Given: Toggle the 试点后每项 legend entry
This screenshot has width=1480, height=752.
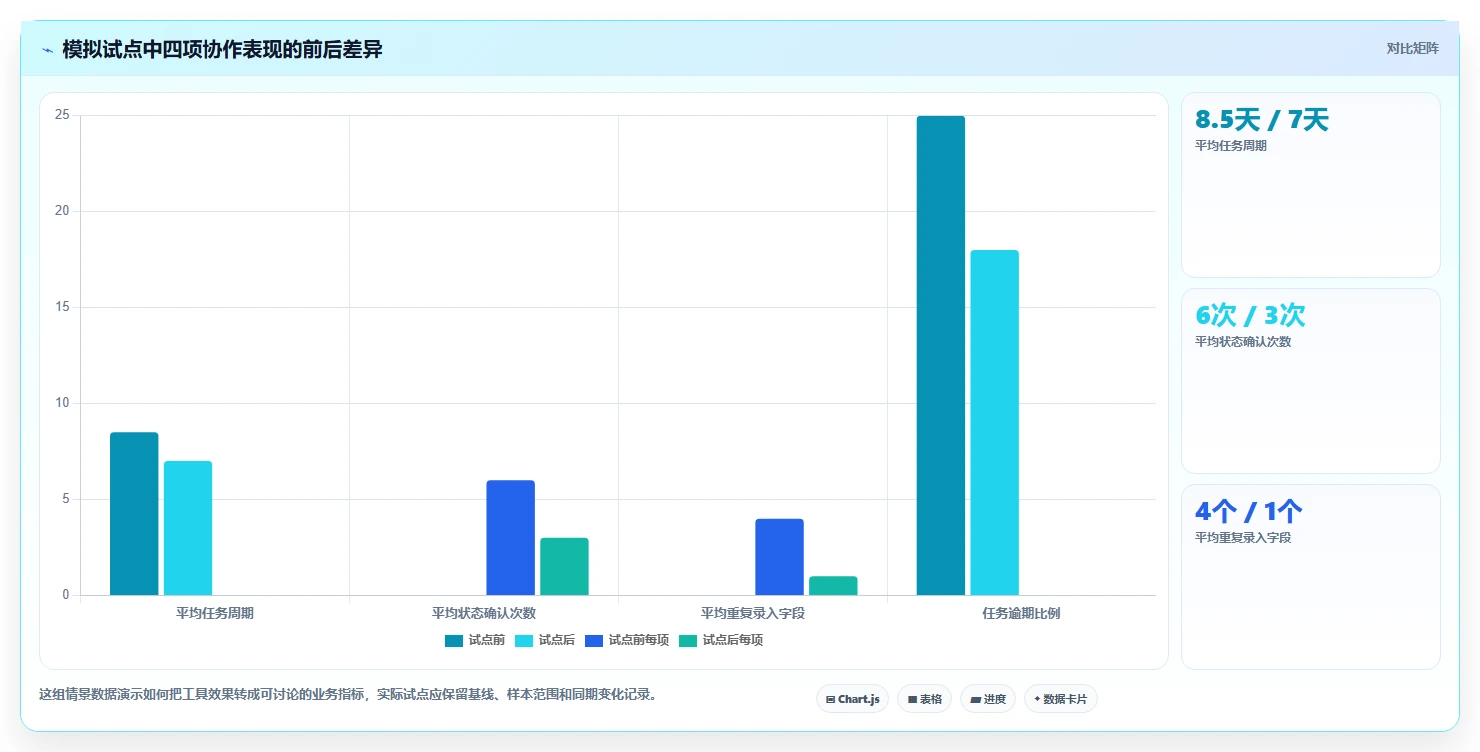Looking at the screenshot, I should point(721,640).
